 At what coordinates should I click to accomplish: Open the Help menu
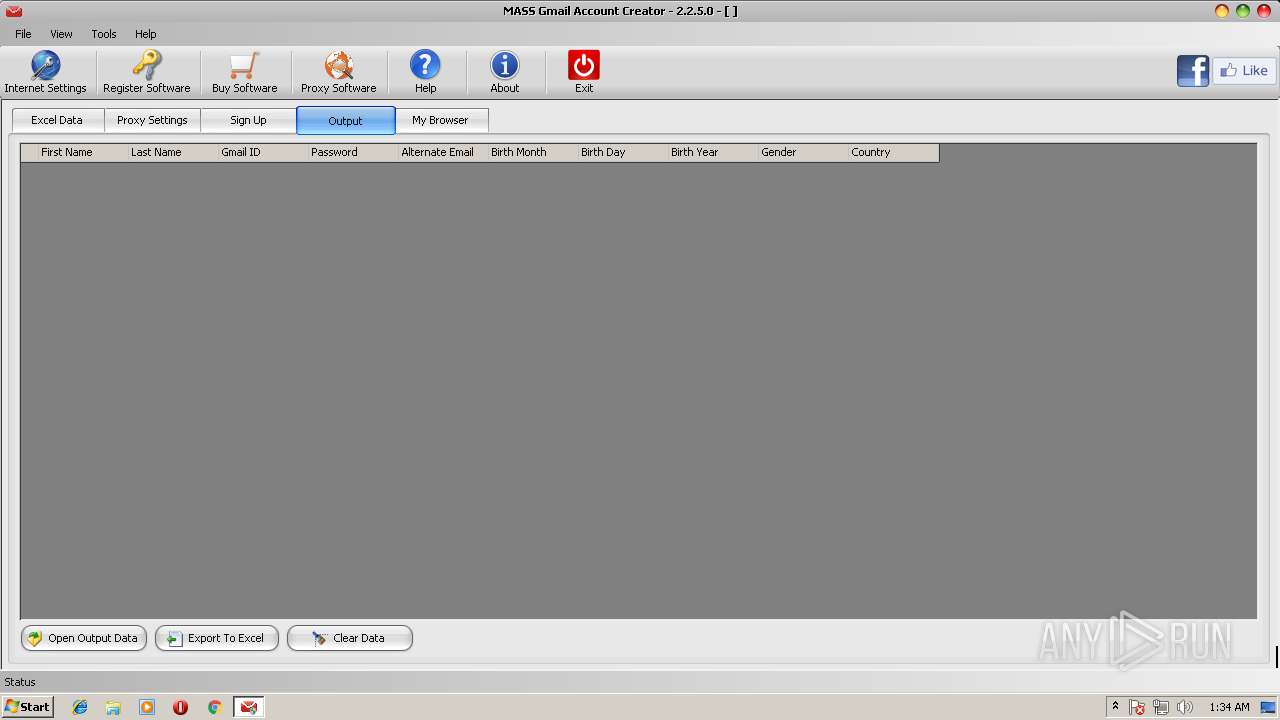coord(146,34)
